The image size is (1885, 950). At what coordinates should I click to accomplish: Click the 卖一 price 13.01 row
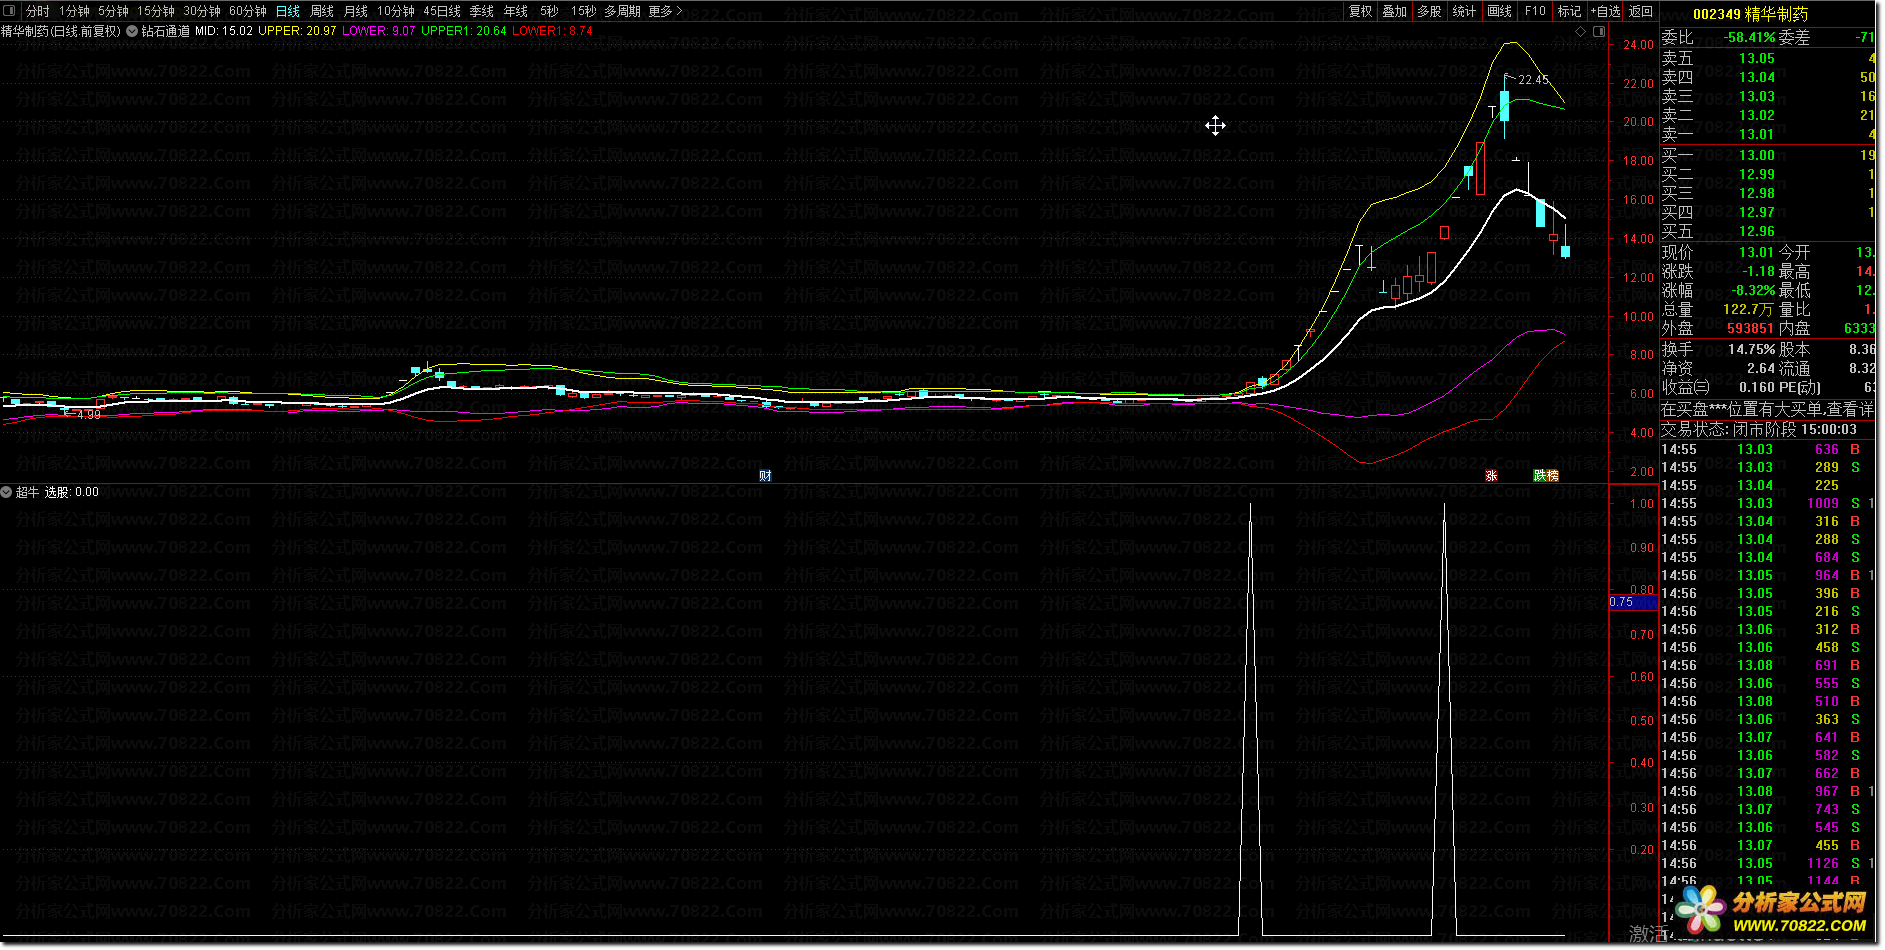click(1768, 135)
